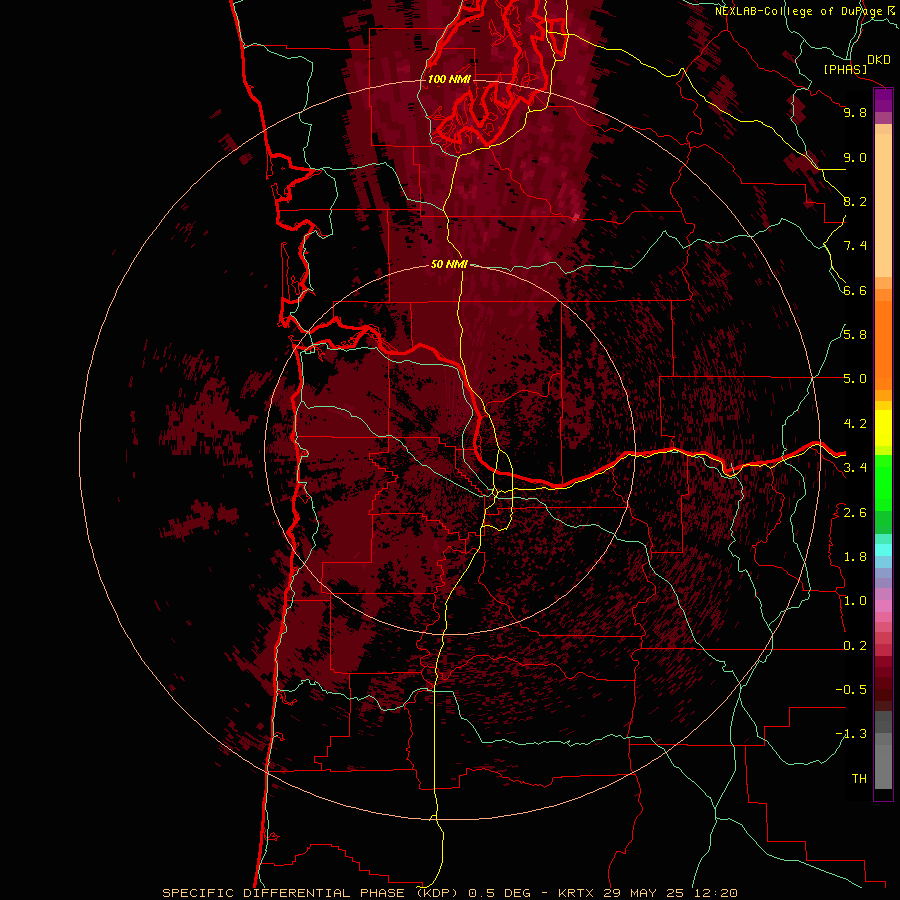Click the 50 NMI range ring label
This screenshot has width=900, height=900.
pos(449,264)
